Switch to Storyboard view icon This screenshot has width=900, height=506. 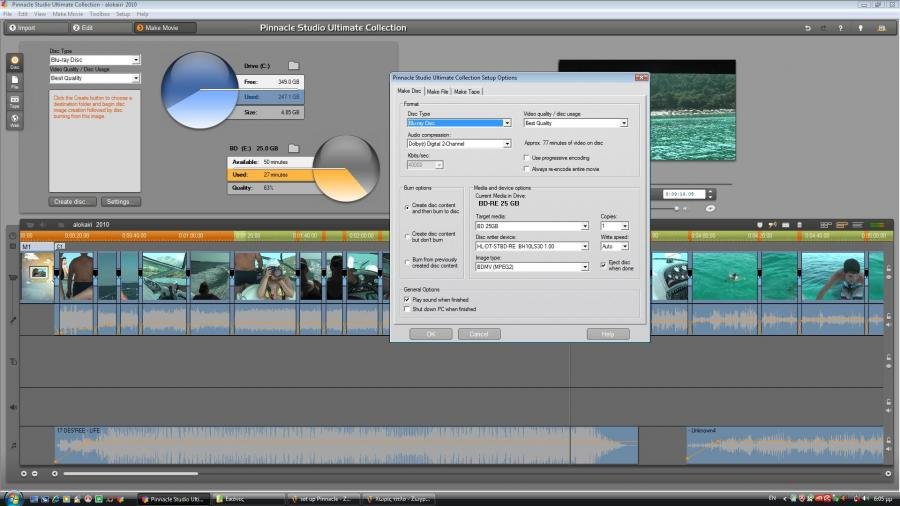[825, 225]
